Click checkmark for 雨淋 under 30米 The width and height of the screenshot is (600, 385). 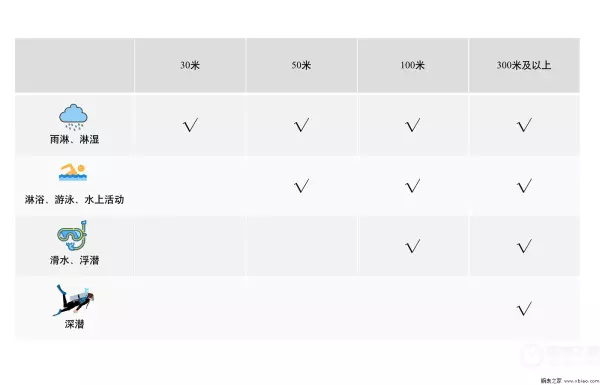click(191, 125)
